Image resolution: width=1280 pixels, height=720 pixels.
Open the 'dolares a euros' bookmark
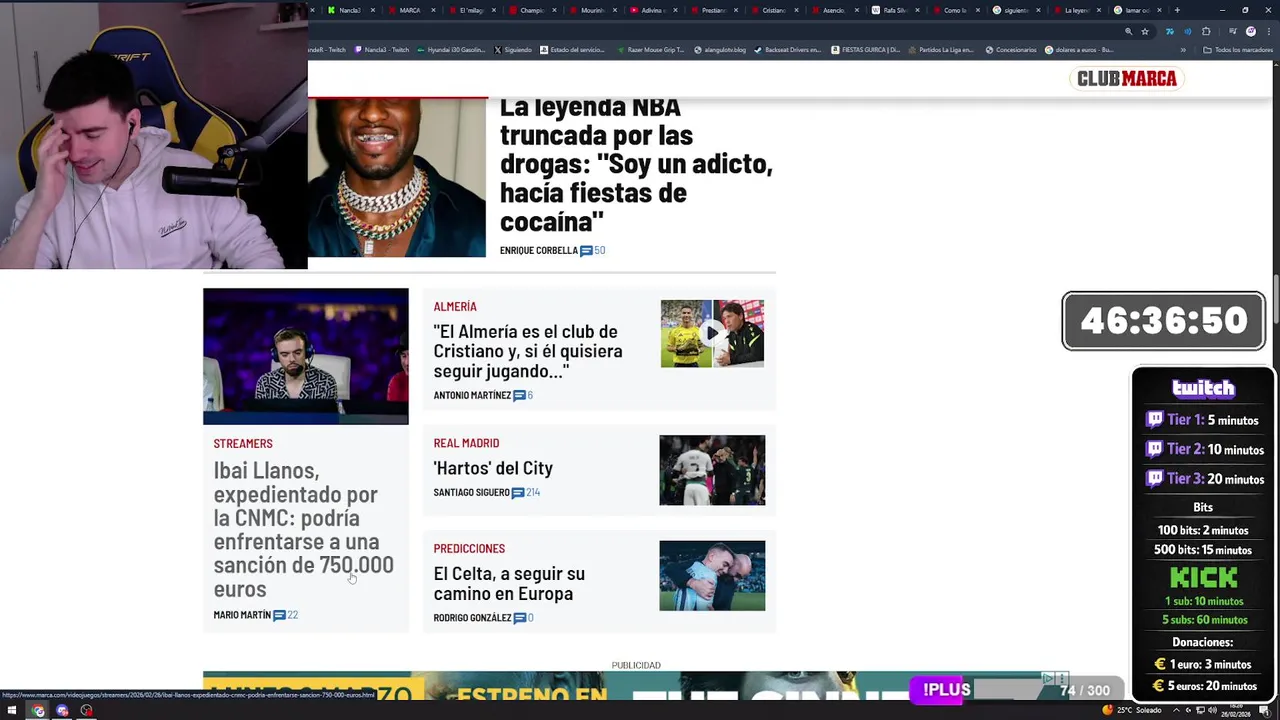point(1079,50)
